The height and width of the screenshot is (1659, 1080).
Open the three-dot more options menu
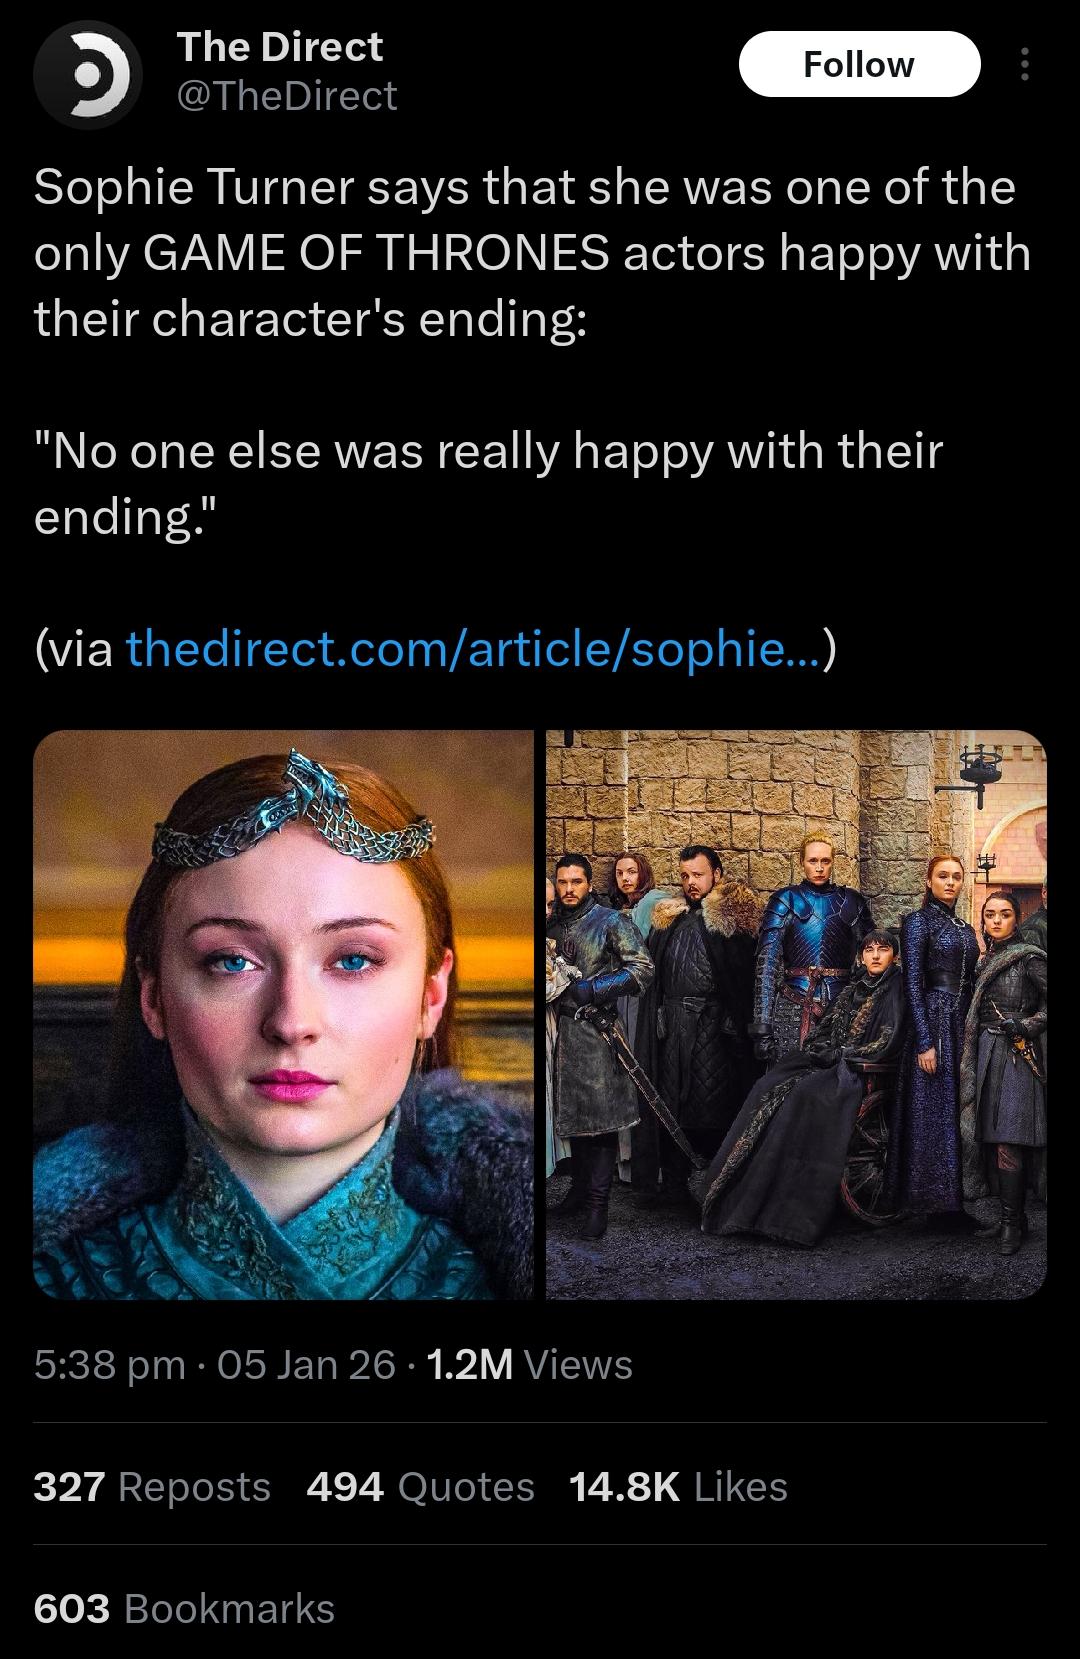(1023, 65)
